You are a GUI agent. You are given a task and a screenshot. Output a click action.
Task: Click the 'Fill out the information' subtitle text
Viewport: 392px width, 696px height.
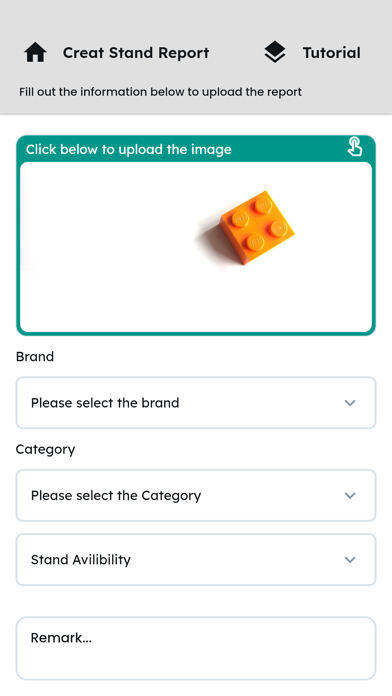click(x=160, y=92)
